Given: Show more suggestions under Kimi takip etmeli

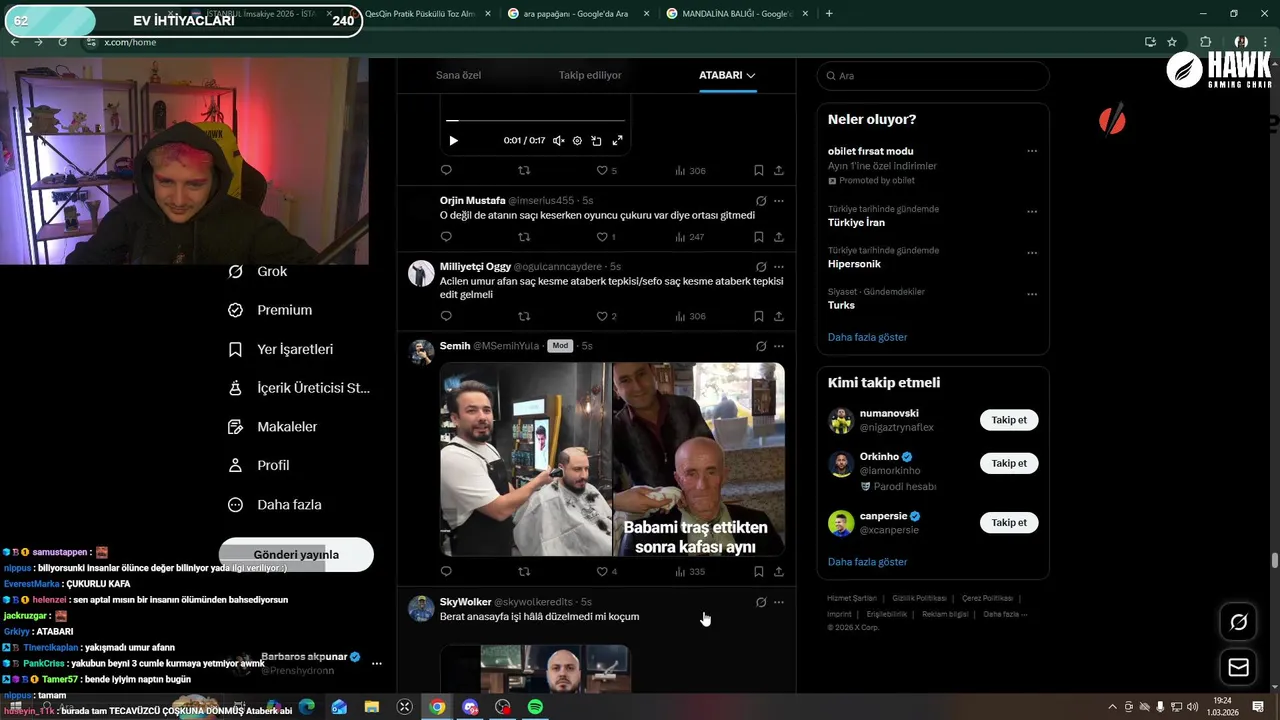Looking at the screenshot, I should coord(867,562).
